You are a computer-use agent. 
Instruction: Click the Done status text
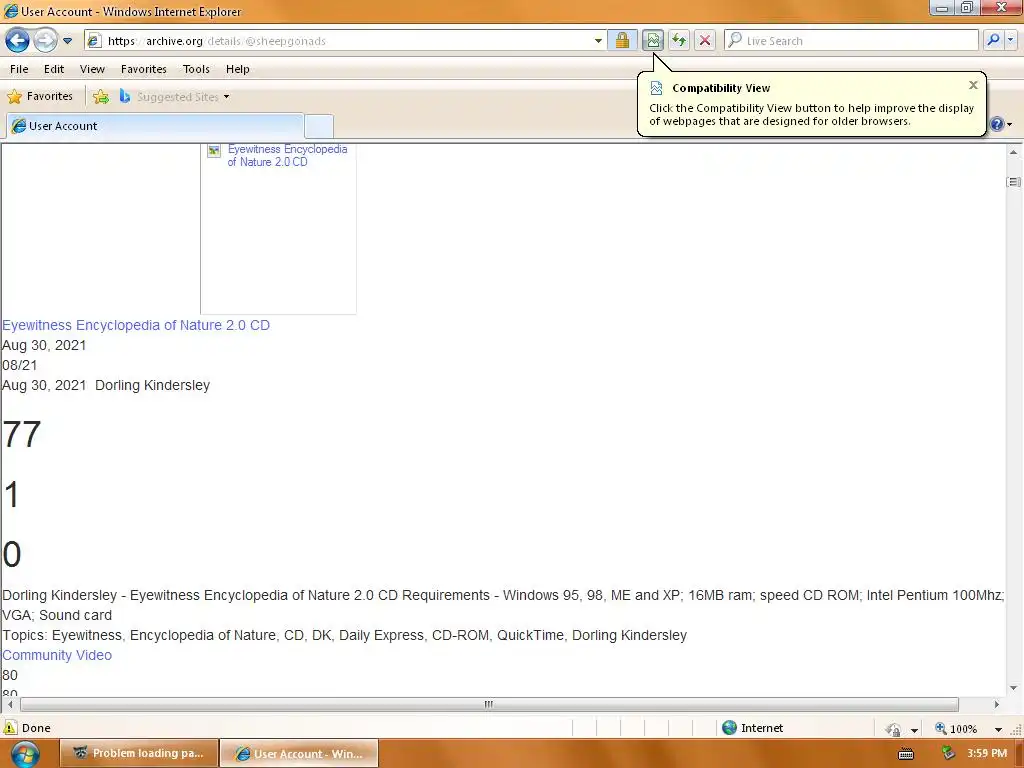[36, 728]
